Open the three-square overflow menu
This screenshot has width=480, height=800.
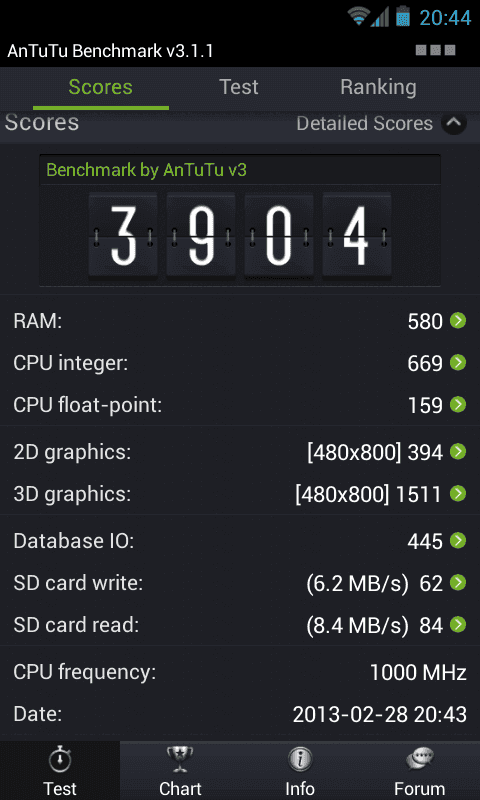pyautogui.click(x=435, y=50)
